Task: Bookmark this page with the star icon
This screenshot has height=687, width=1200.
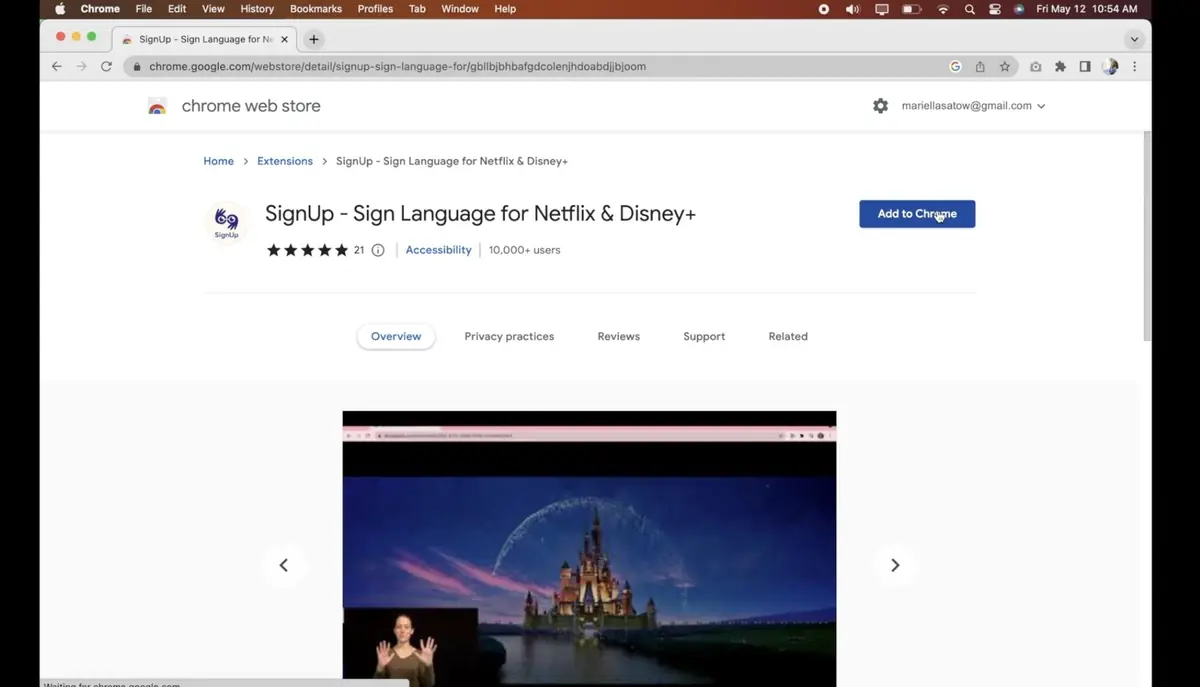Action: click(x=1005, y=67)
